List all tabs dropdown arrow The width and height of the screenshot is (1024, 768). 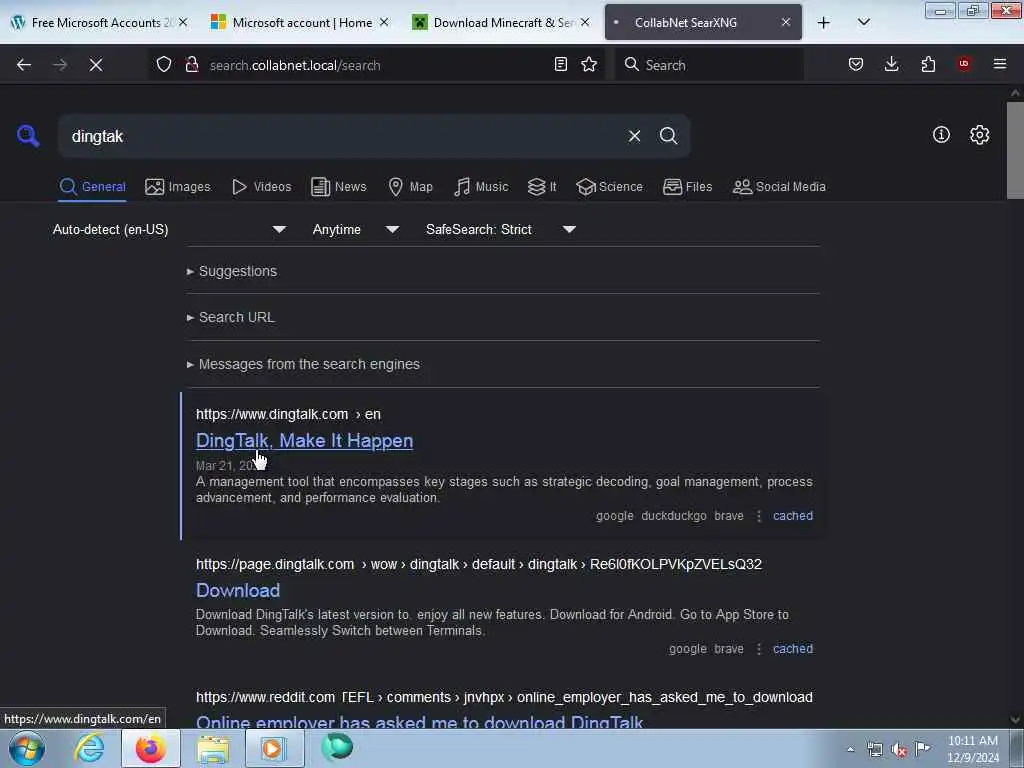click(864, 22)
